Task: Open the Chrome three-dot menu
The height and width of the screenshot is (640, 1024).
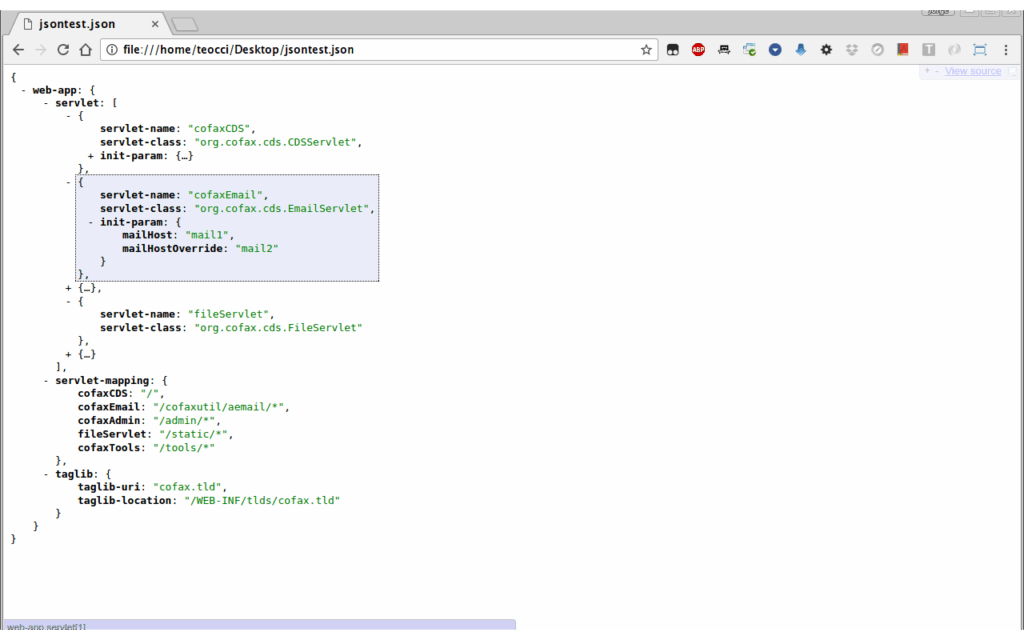Action: tap(1006, 49)
